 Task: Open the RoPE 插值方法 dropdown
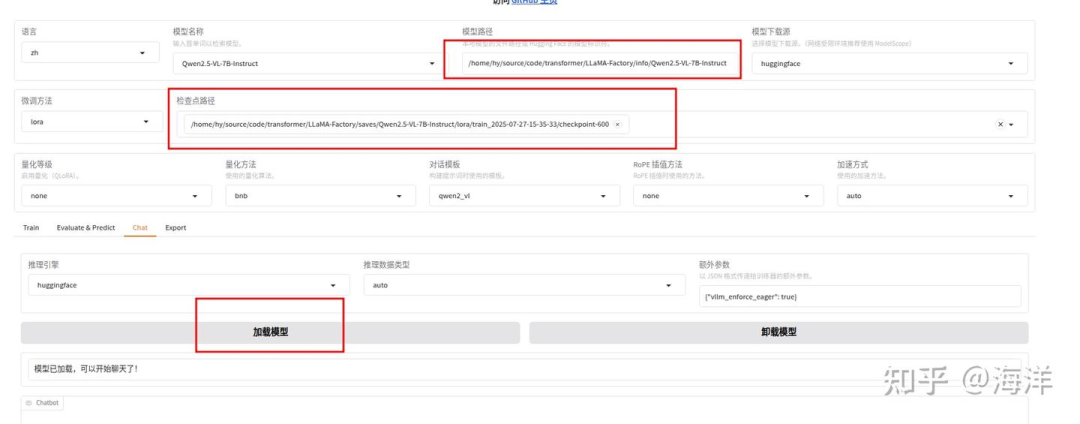click(x=728, y=195)
